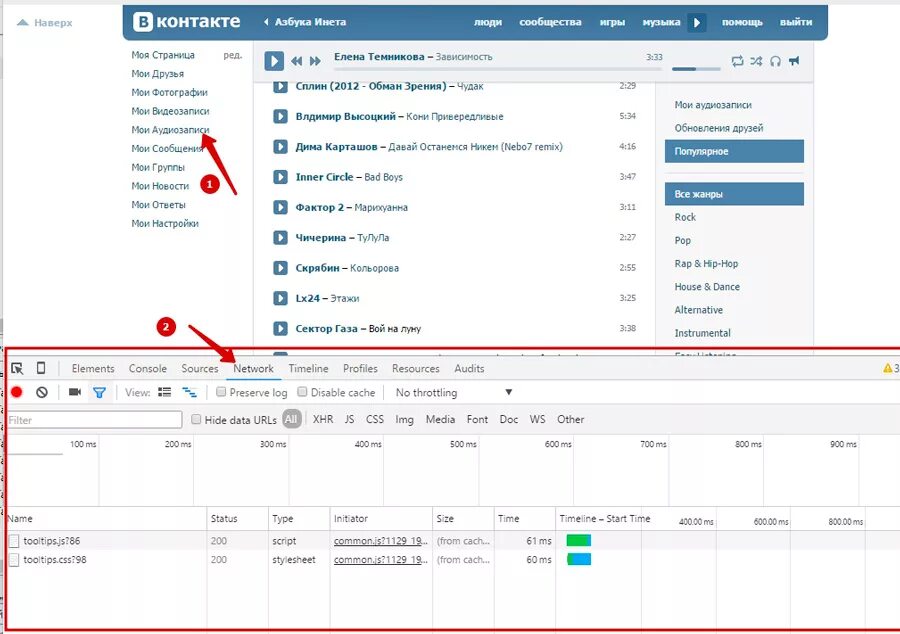The image size is (900, 634).
Task: Filter requests by Font
Action: point(477,419)
